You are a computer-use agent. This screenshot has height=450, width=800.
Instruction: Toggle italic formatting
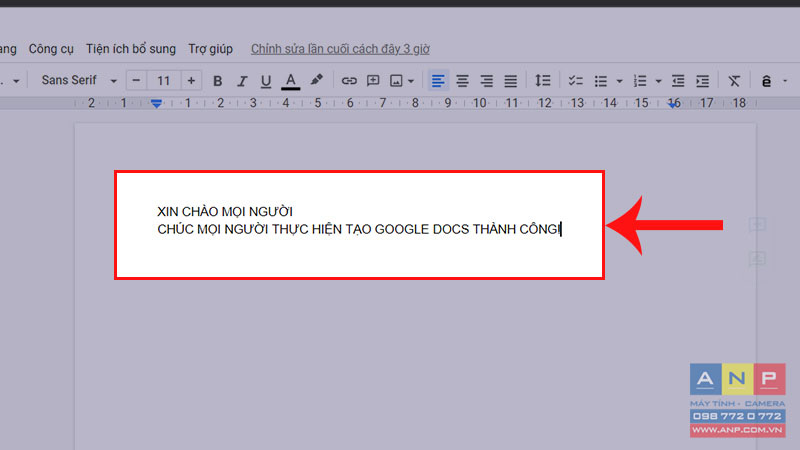tap(242, 81)
